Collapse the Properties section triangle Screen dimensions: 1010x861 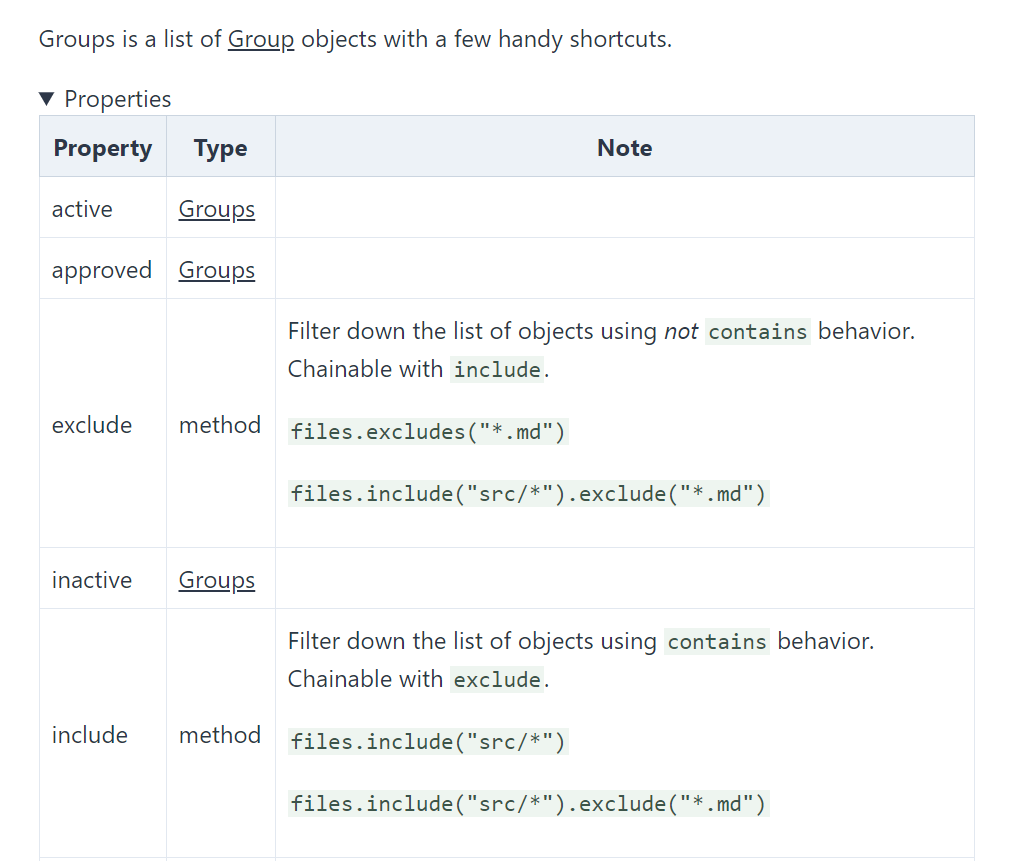(x=46, y=98)
